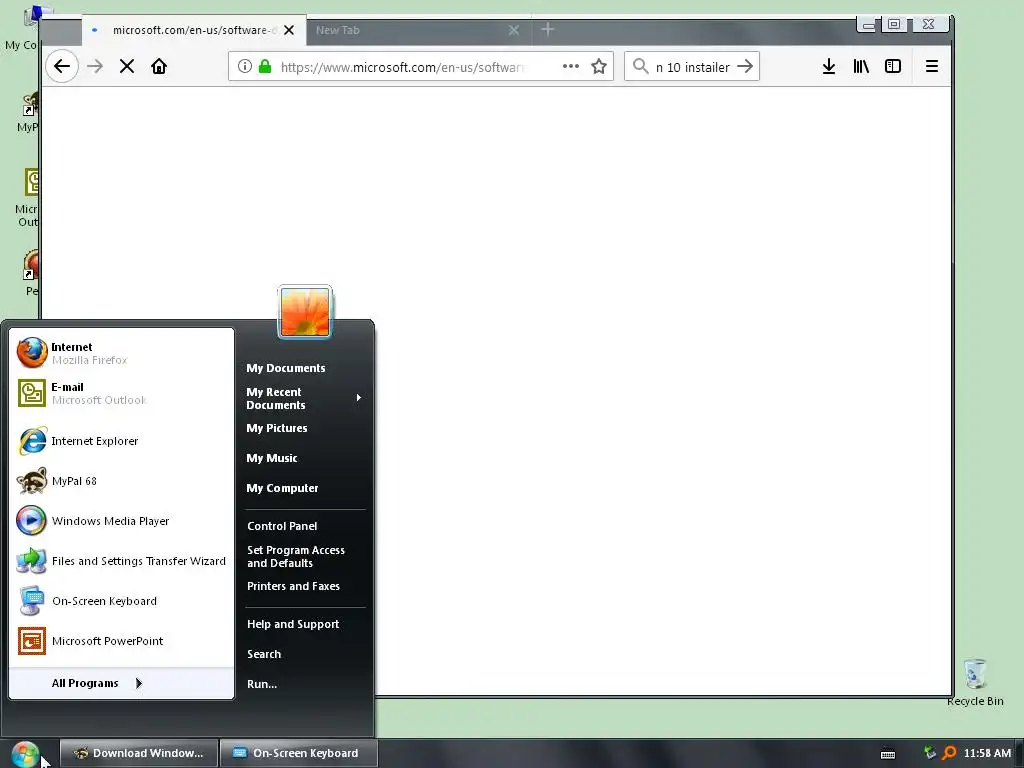Open E-mail Microsoft Outlook in Start menu
This screenshot has height=768, width=1024.
121,393
